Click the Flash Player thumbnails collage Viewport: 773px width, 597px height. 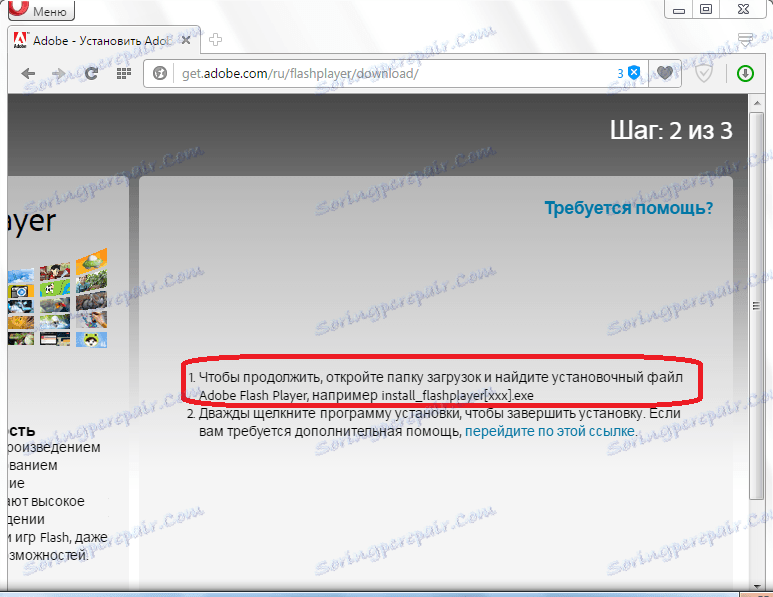point(57,298)
